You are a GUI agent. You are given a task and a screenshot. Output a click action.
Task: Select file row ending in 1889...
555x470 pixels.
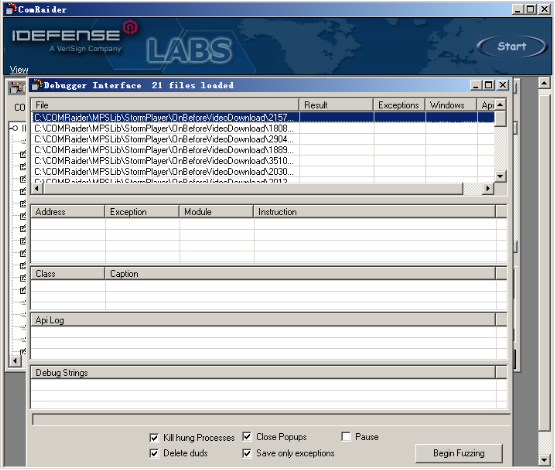pyautogui.click(x=263, y=150)
